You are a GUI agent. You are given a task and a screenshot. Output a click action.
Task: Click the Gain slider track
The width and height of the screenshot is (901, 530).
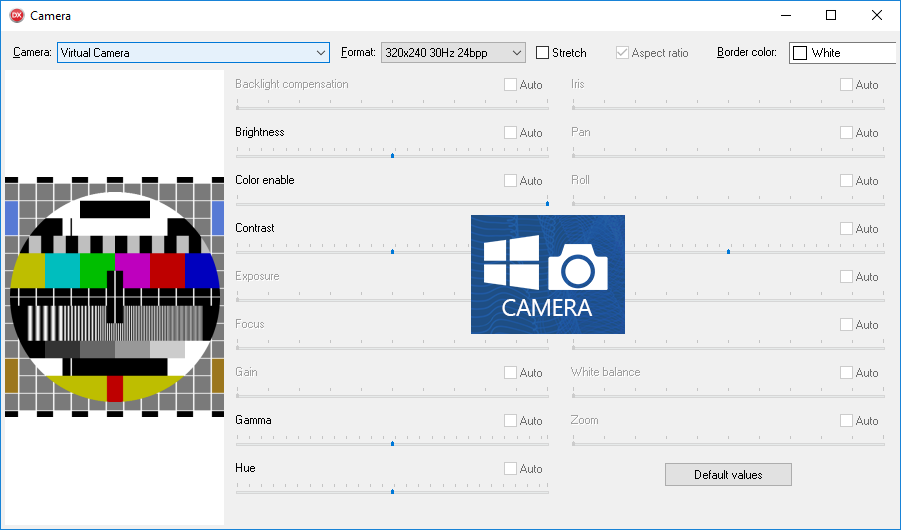(392, 395)
